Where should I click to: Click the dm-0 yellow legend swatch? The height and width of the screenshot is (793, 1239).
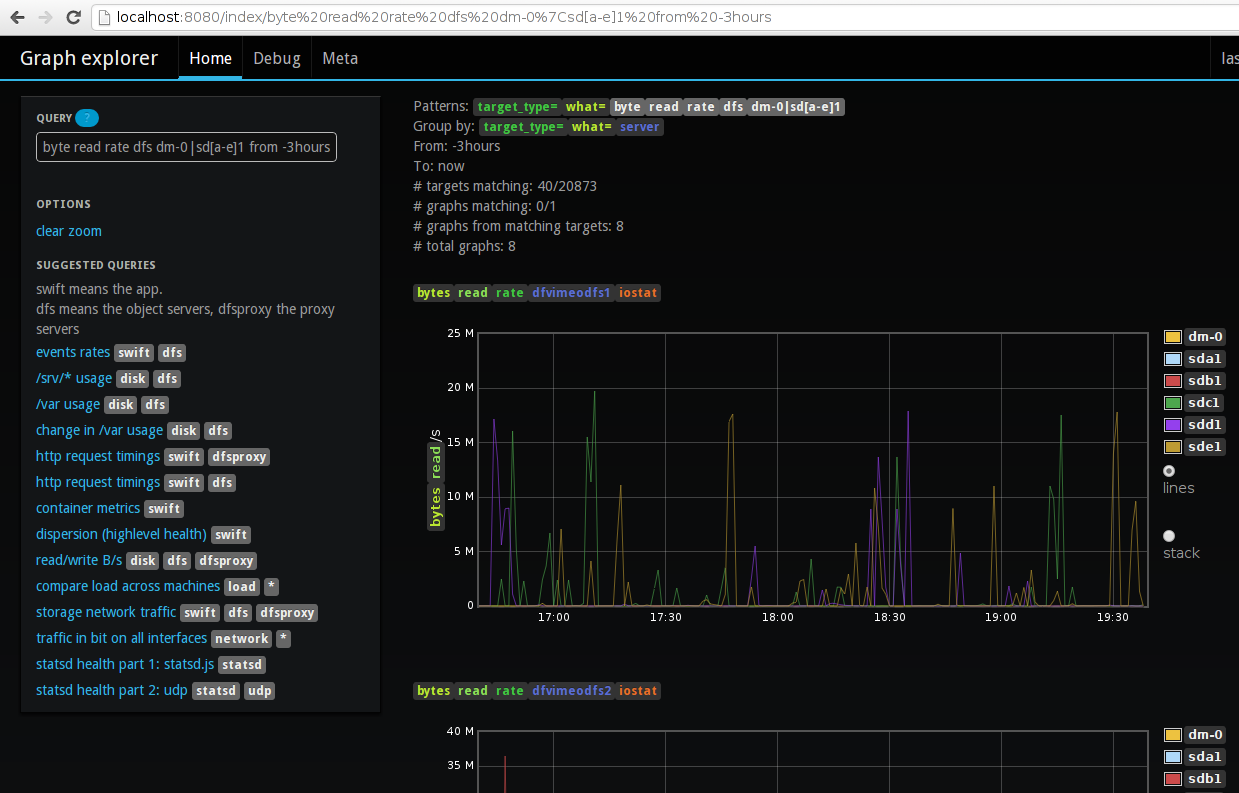[1173, 337]
